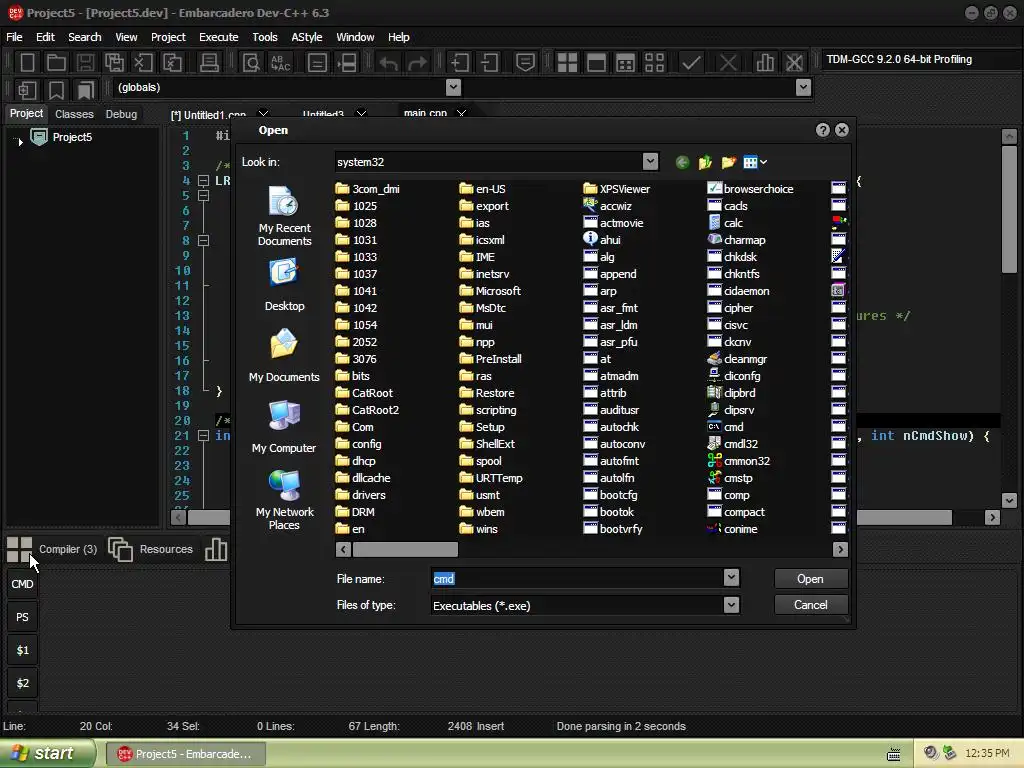This screenshot has width=1024, height=768.
Task: Select the Compiler (3) bottom tab
Action: click(x=52, y=549)
